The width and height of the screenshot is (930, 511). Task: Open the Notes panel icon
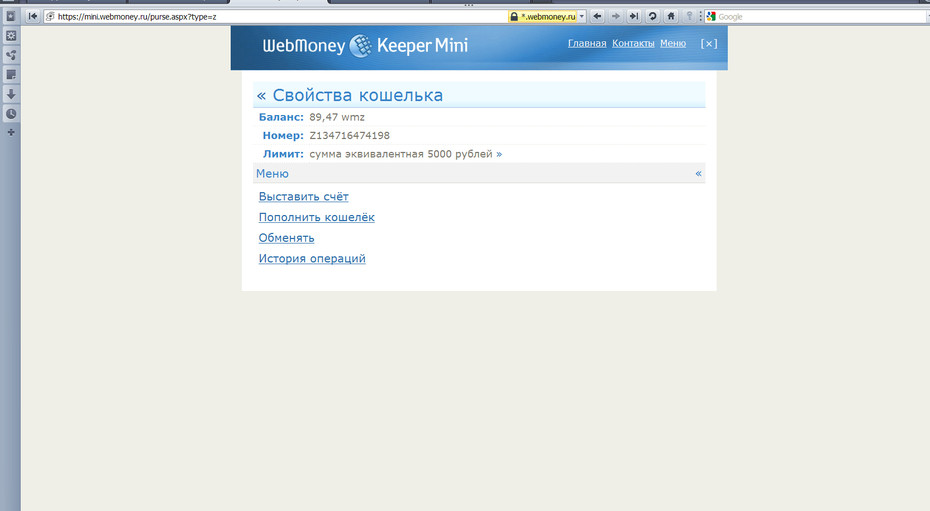tap(11, 75)
